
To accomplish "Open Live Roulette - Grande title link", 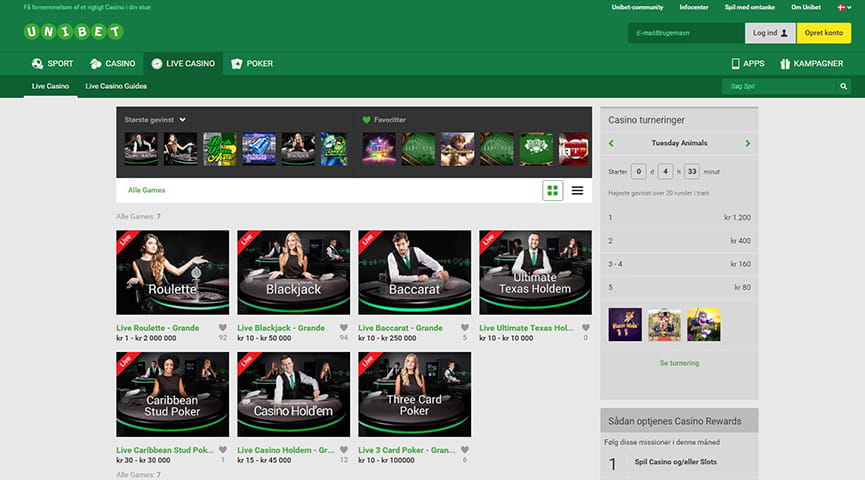I will (157, 328).
